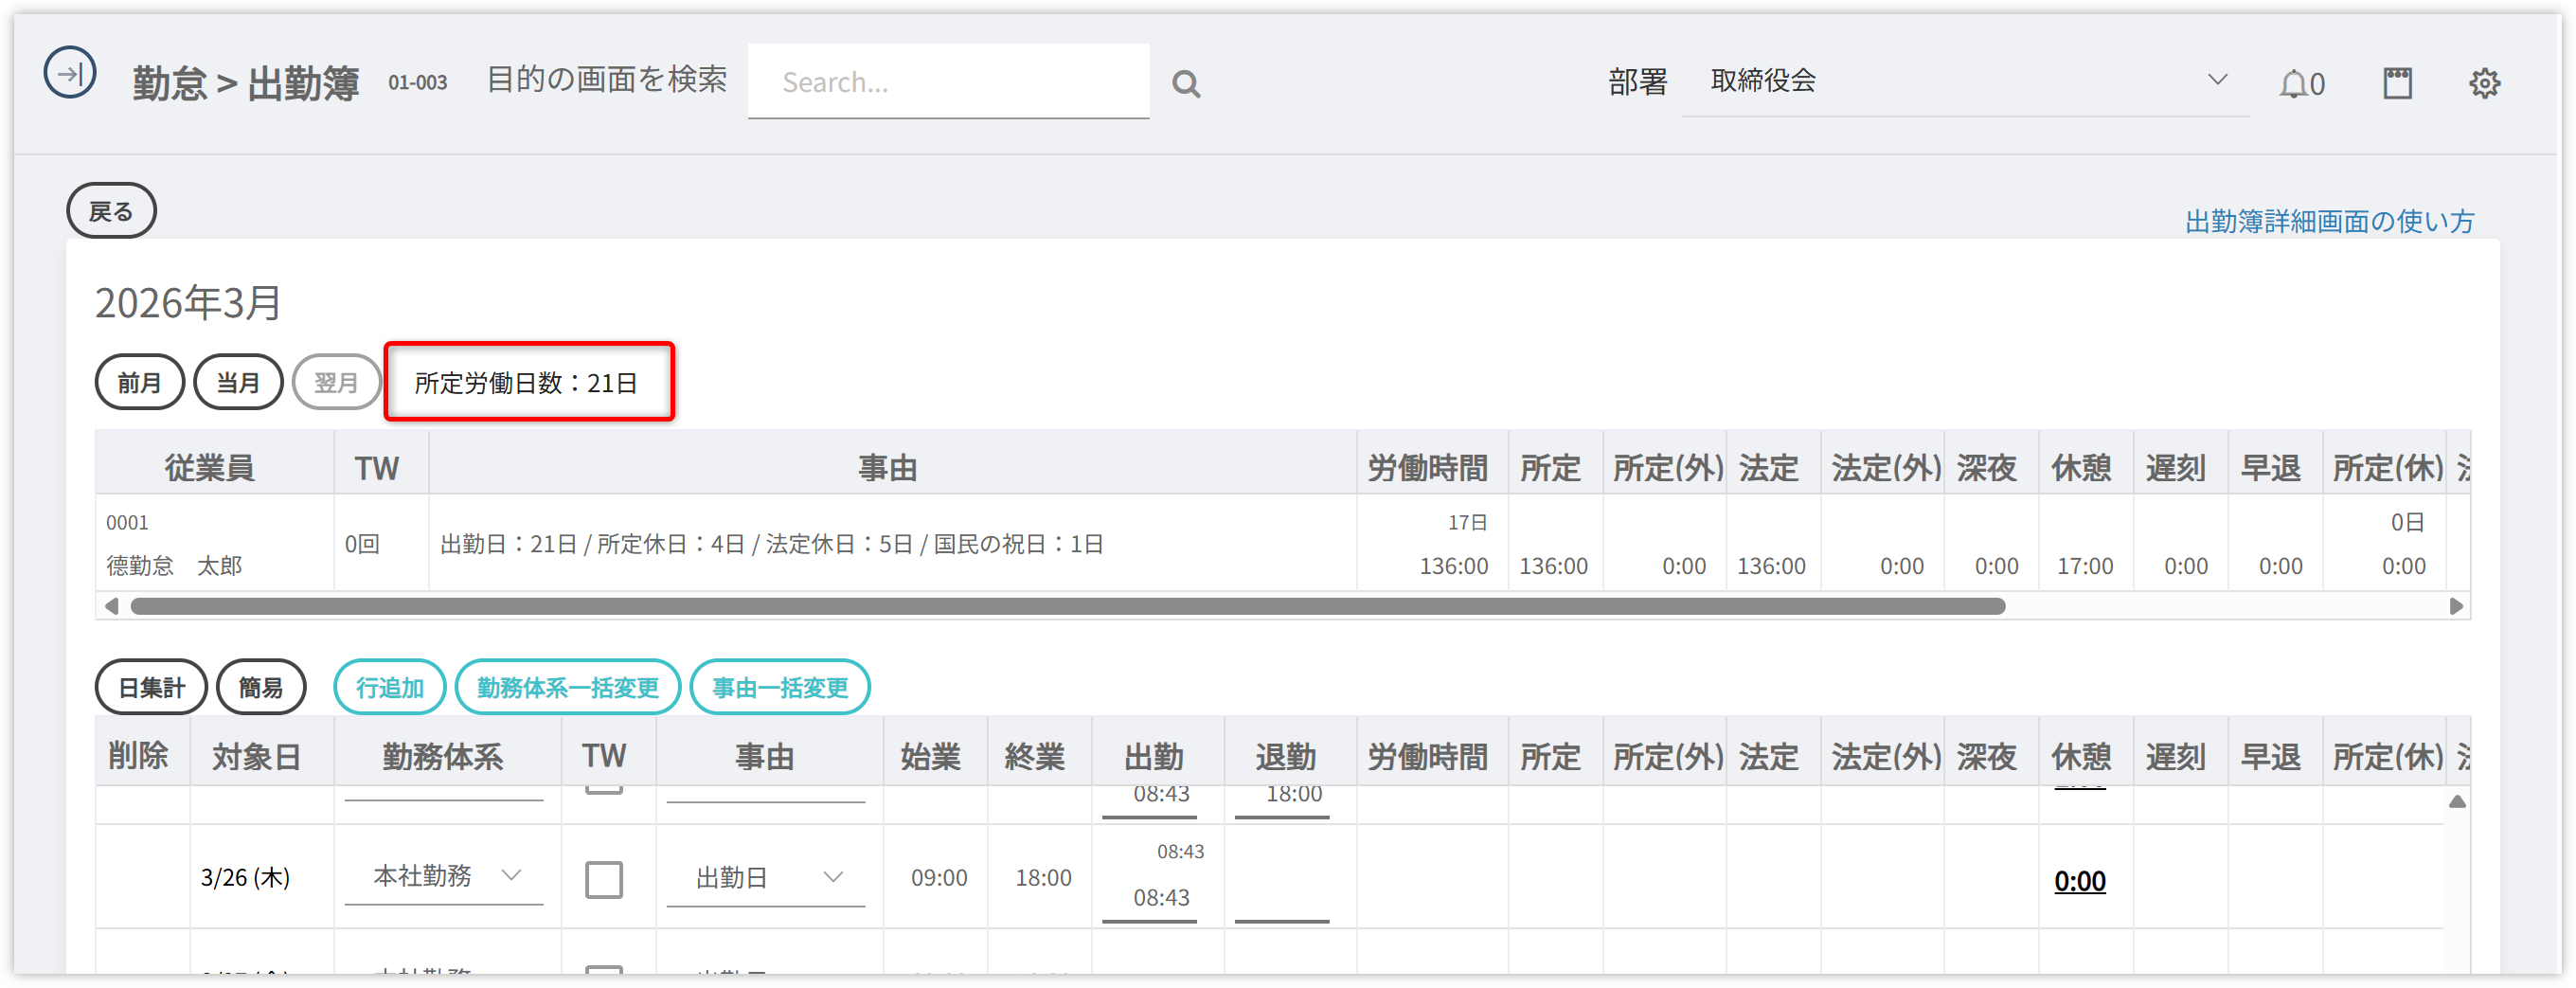Click the search magnifier icon
Image resolution: width=2576 pixels, height=988 pixels.
click(1186, 84)
